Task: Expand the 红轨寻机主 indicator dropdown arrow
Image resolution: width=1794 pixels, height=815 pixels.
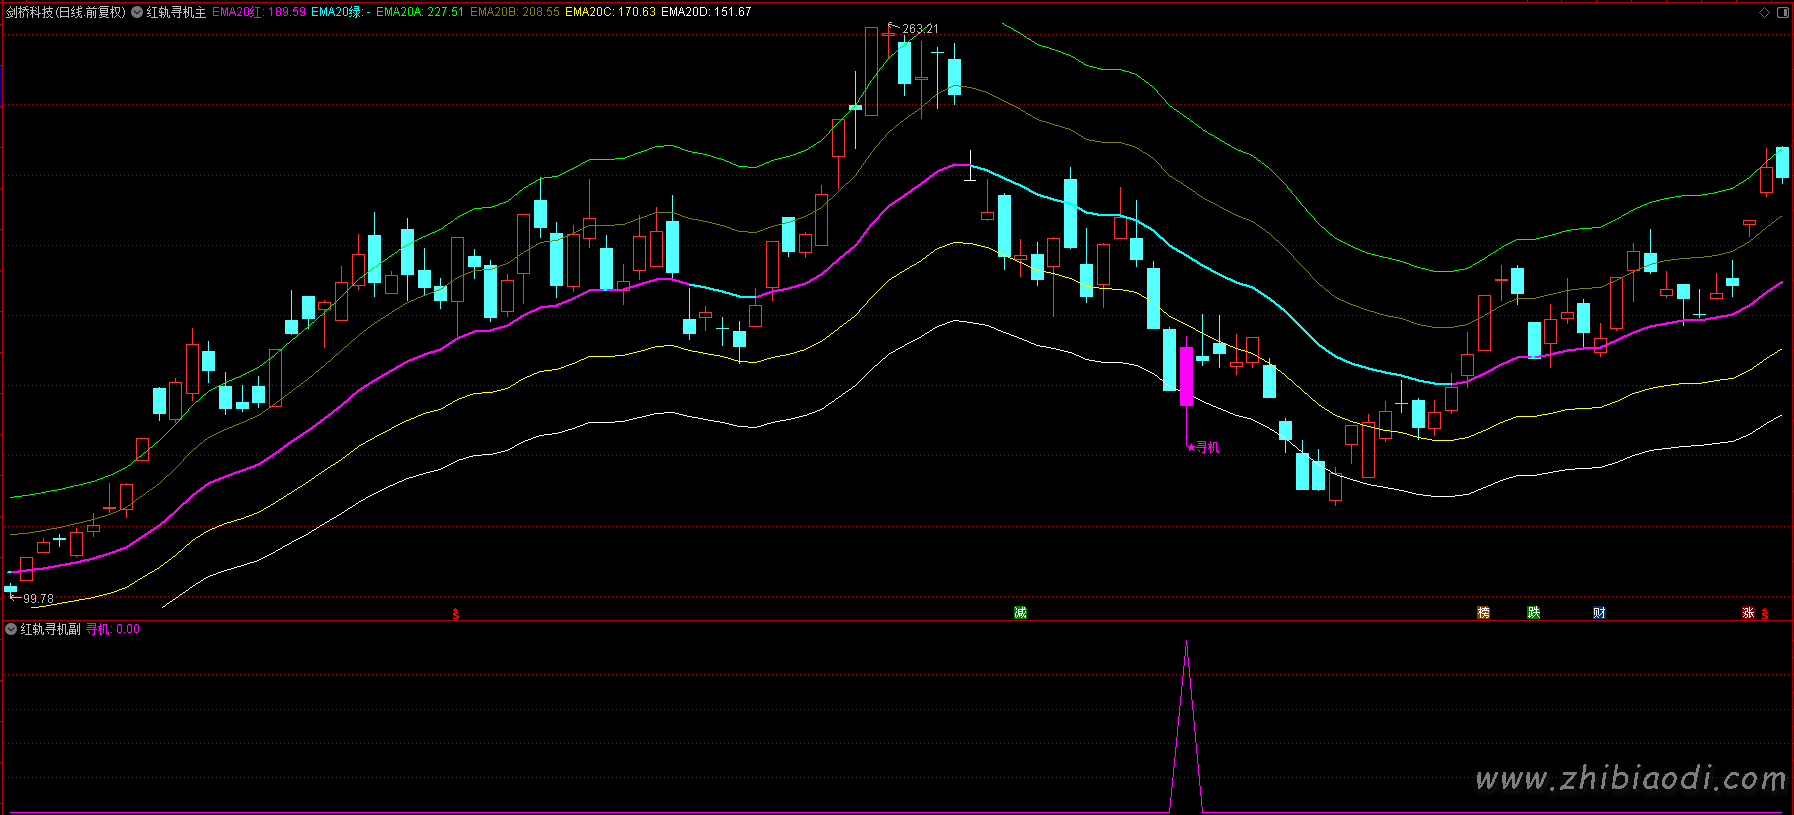Action: (x=137, y=12)
